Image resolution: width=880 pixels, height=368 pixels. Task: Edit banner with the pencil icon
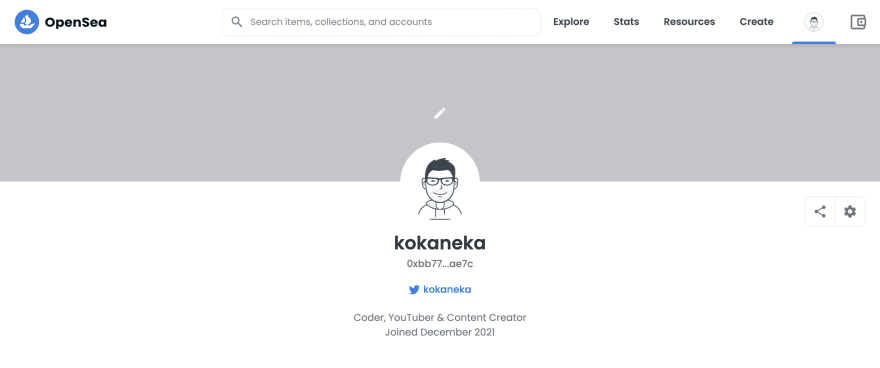coord(440,113)
